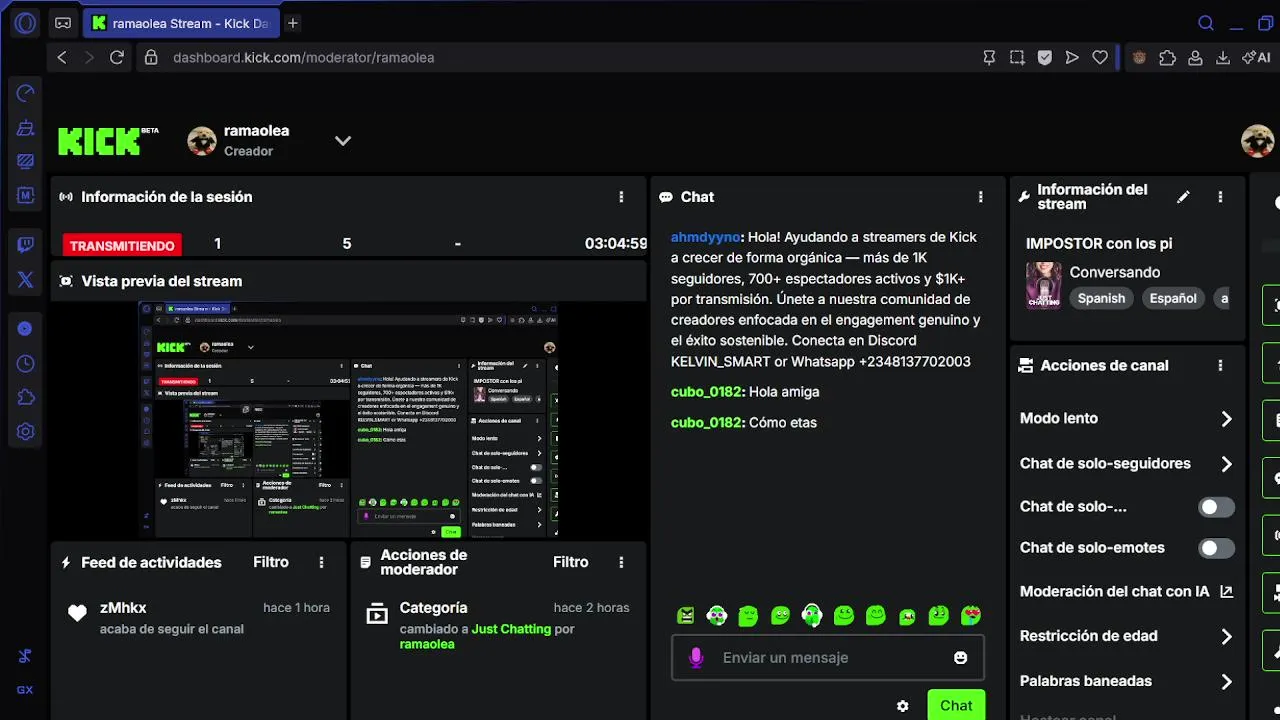Click Filtro in Acciones de moderador
Image resolution: width=1280 pixels, height=720 pixels.
point(571,562)
